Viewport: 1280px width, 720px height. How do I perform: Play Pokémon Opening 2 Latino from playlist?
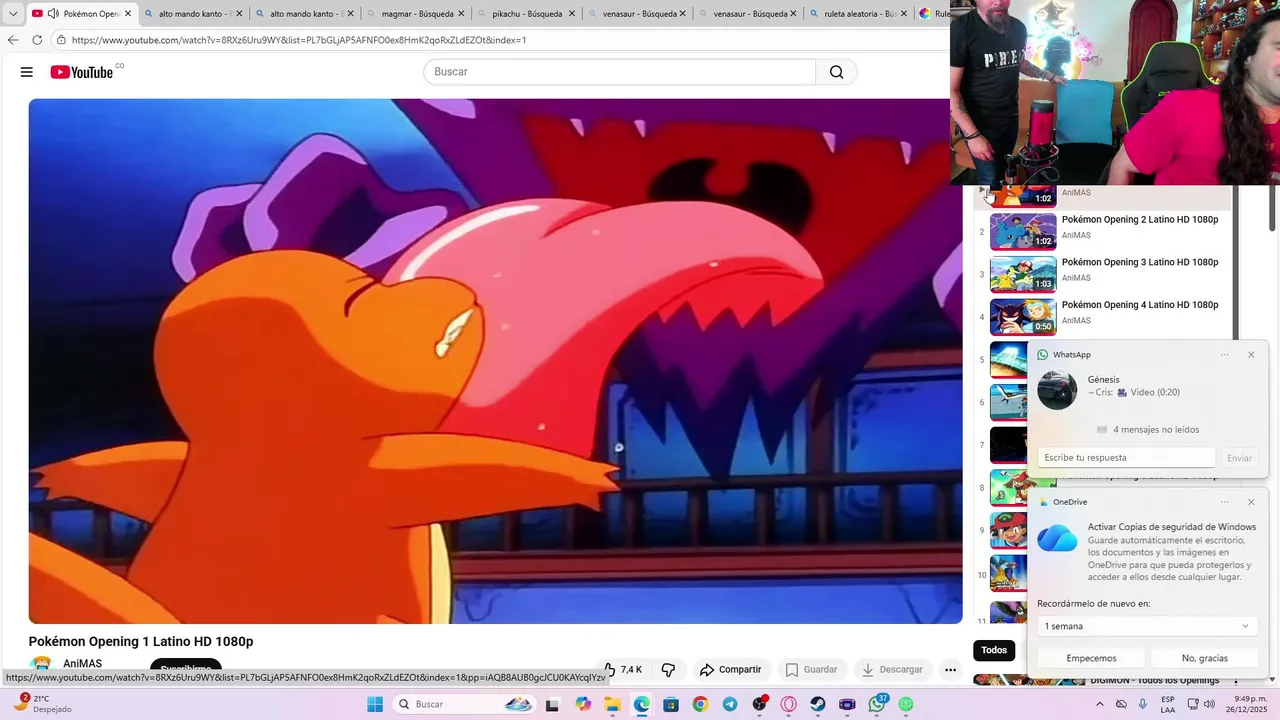1104,231
